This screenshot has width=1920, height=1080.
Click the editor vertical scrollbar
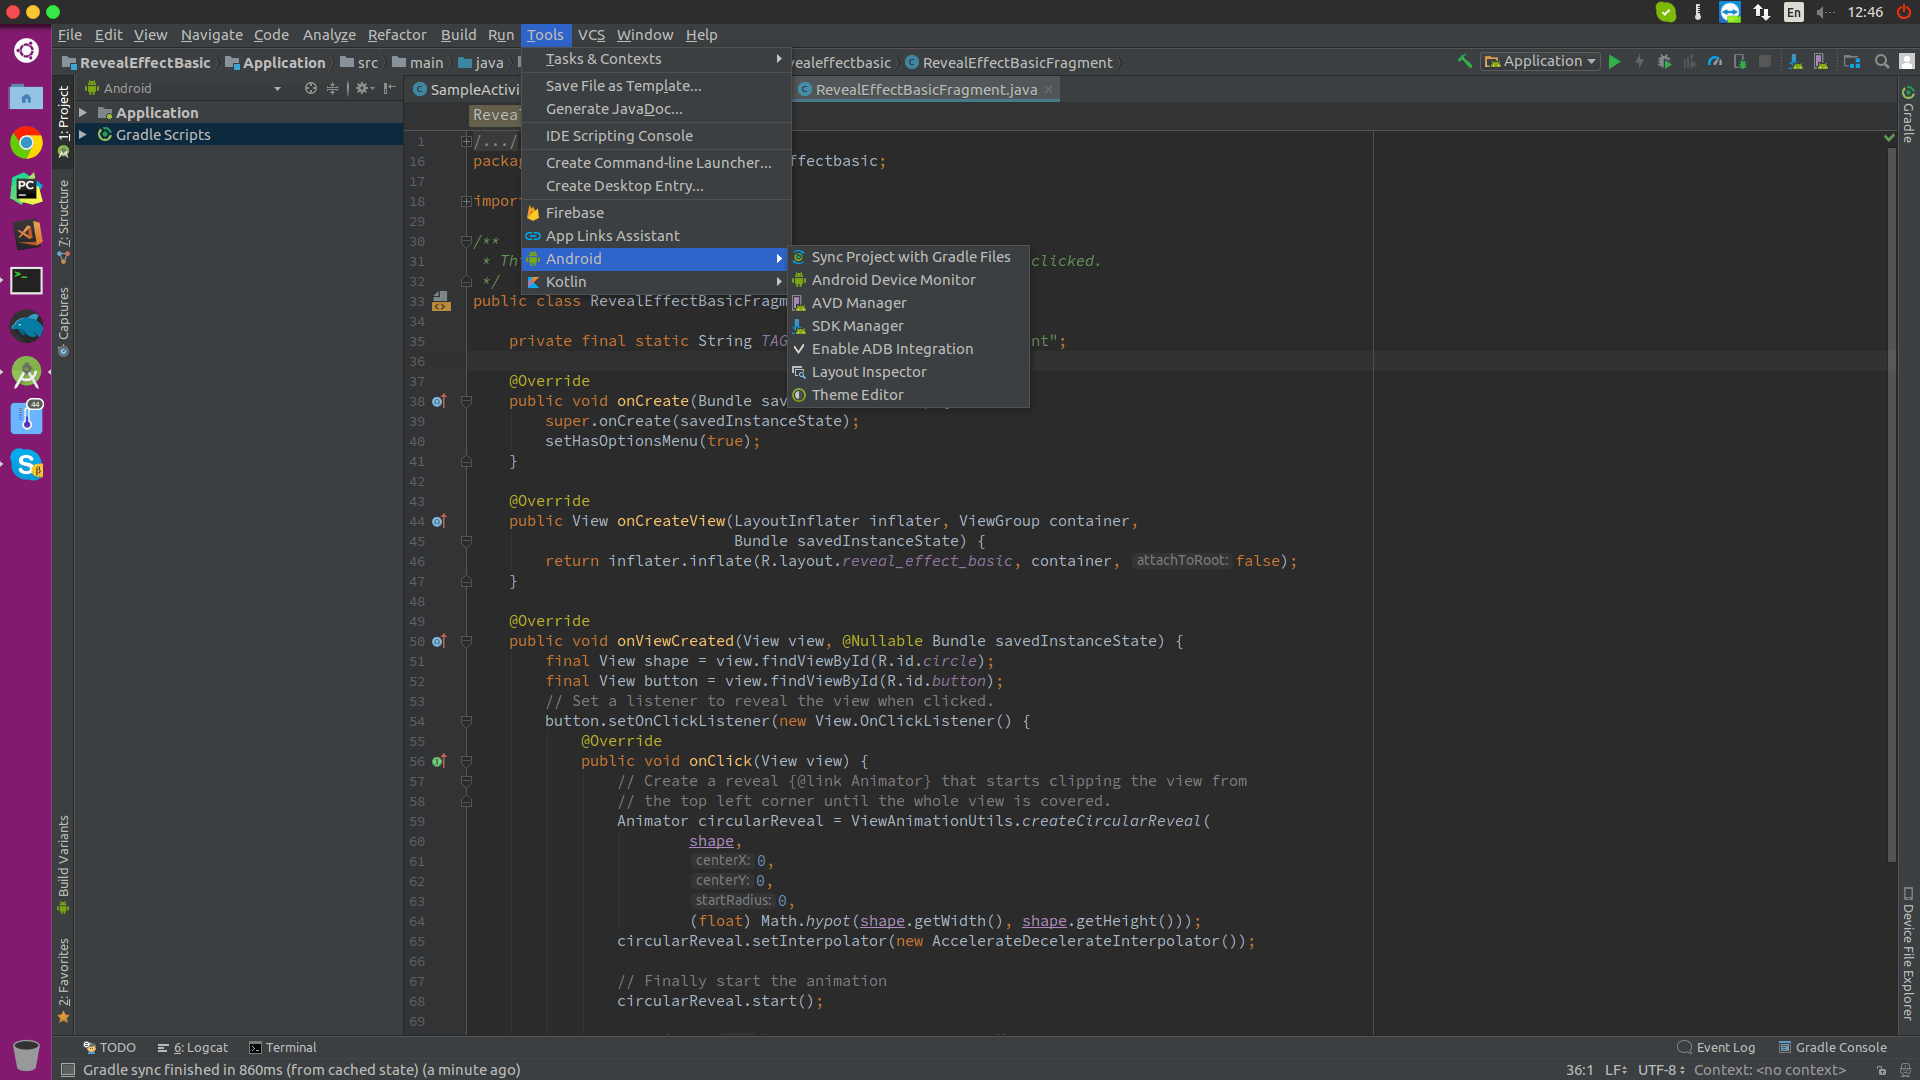(x=1890, y=500)
